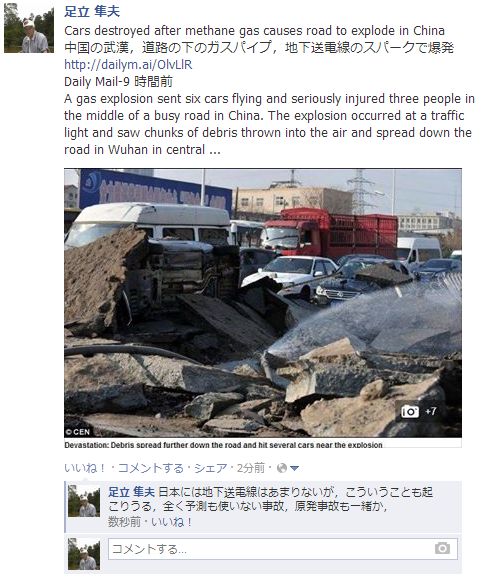This screenshot has height=582, width=486.
Task: Click the photo caption starting 'Devastation'
Action: point(223,445)
